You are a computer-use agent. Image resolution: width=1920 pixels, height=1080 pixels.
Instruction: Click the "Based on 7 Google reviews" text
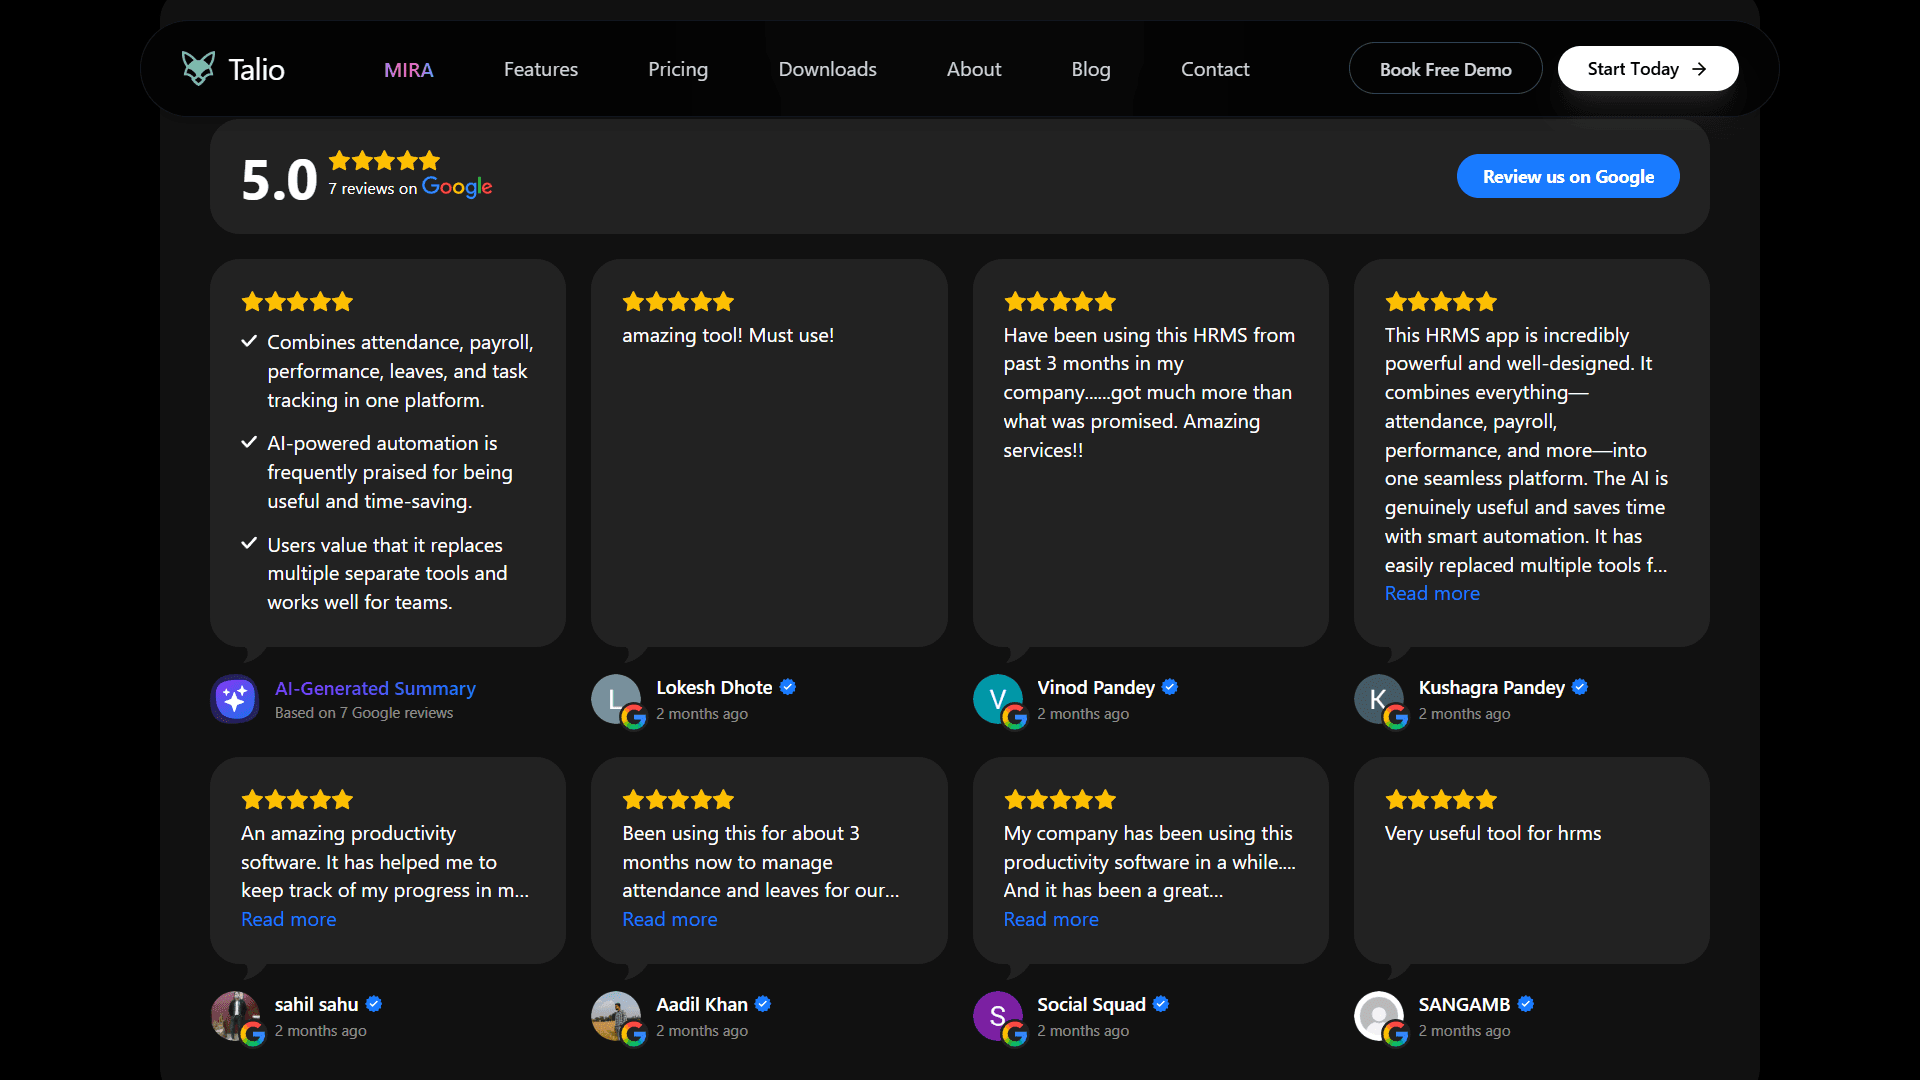(x=364, y=713)
